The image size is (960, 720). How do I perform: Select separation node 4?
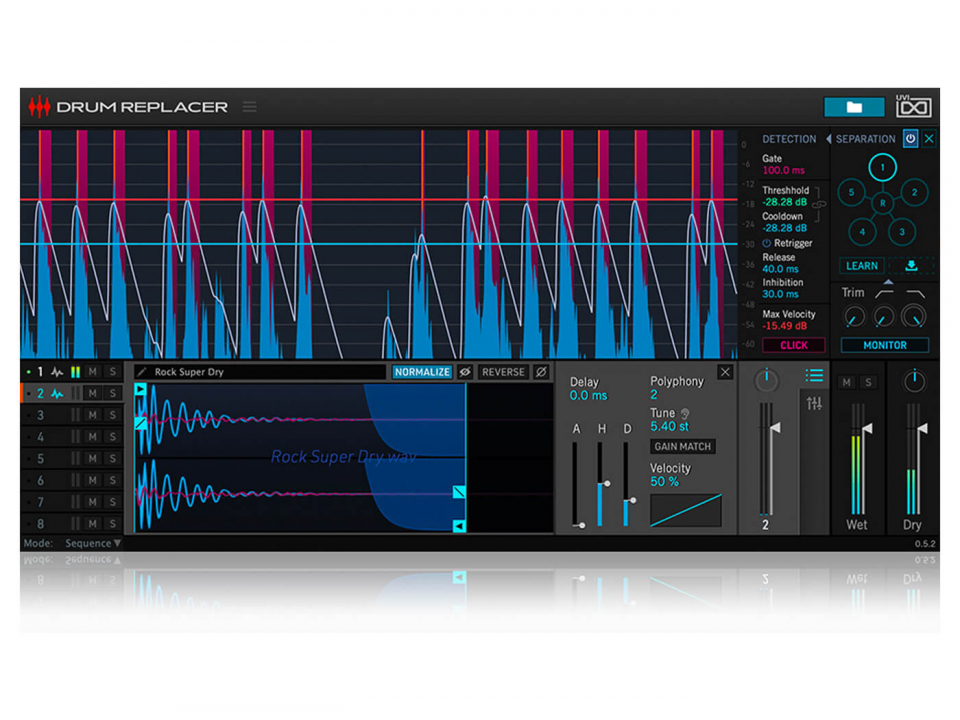[862, 232]
